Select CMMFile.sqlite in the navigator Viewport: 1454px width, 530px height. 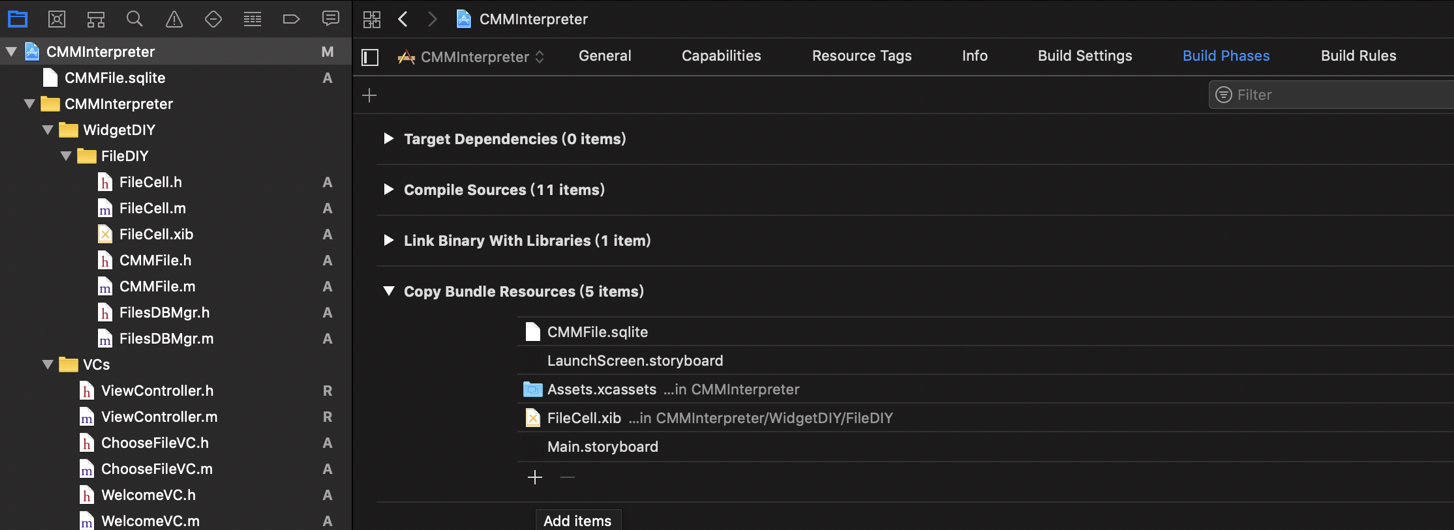(115, 78)
